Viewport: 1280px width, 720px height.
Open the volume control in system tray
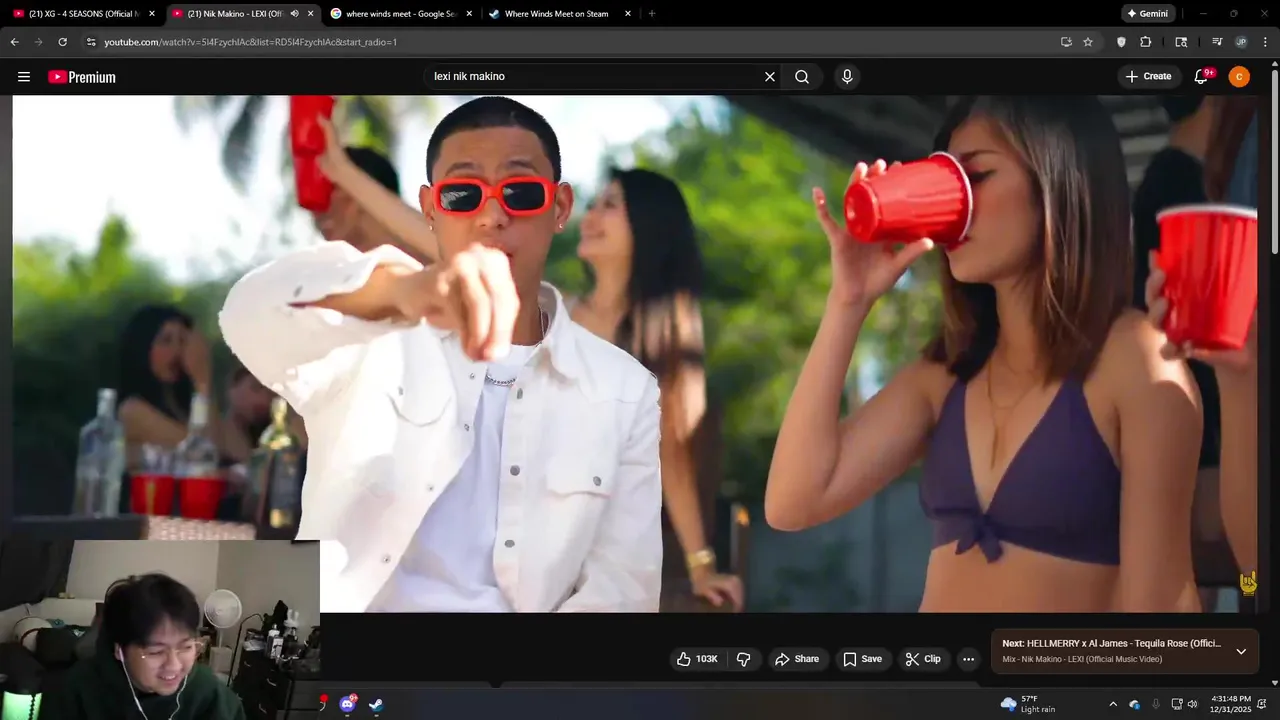(1192, 704)
